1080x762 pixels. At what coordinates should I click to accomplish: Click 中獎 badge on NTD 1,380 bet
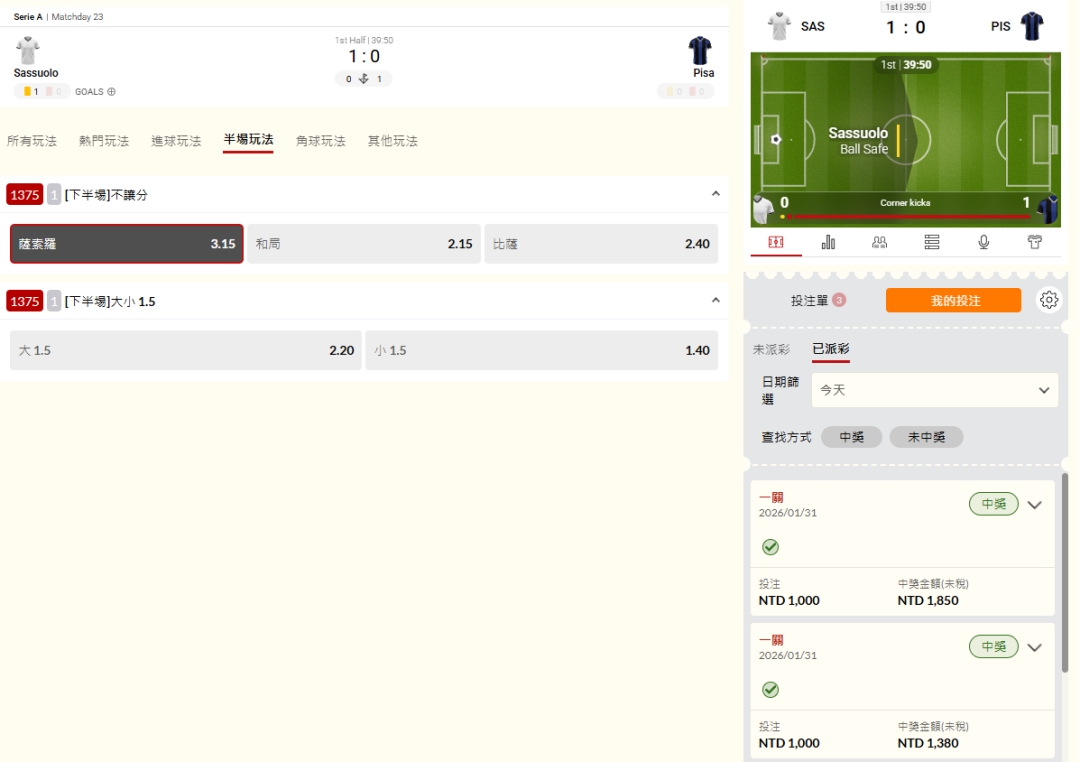(x=994, y=647)
